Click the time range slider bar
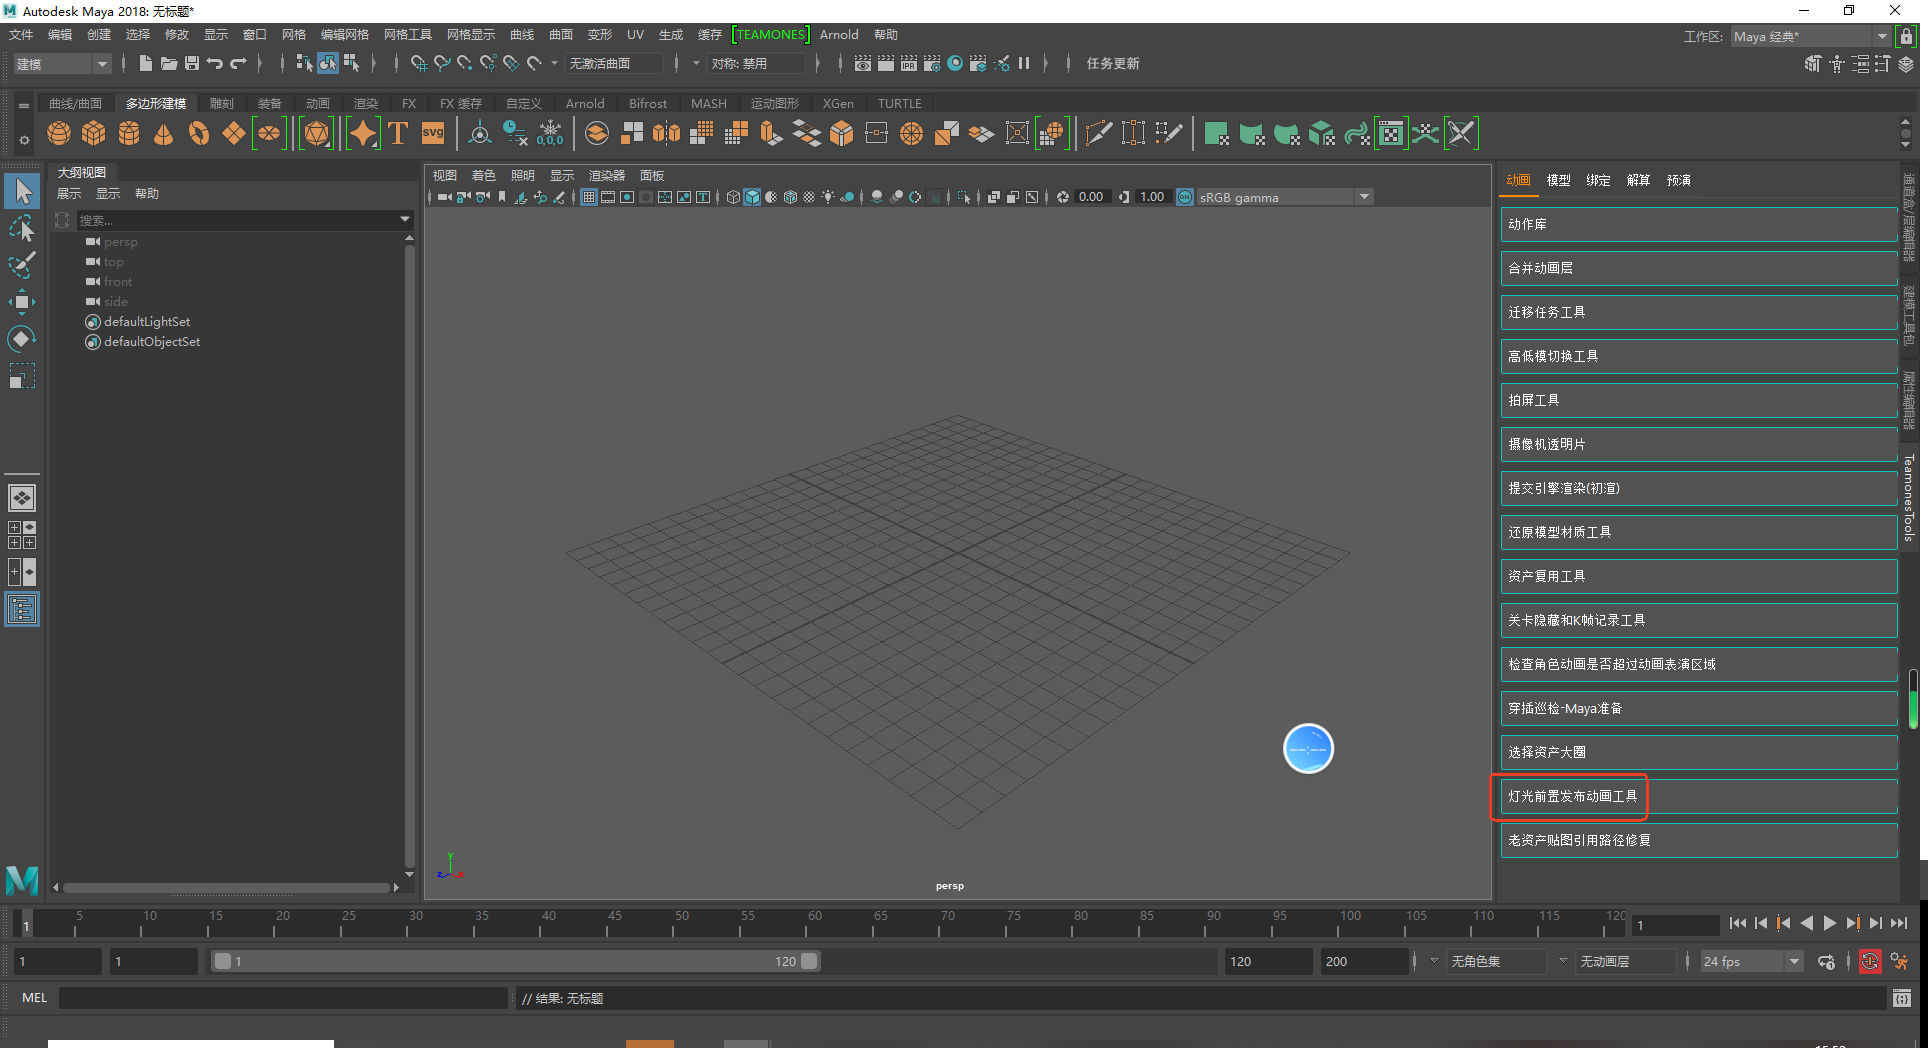The height and width of the screenshot is (1048, 1928). [515, 961]
